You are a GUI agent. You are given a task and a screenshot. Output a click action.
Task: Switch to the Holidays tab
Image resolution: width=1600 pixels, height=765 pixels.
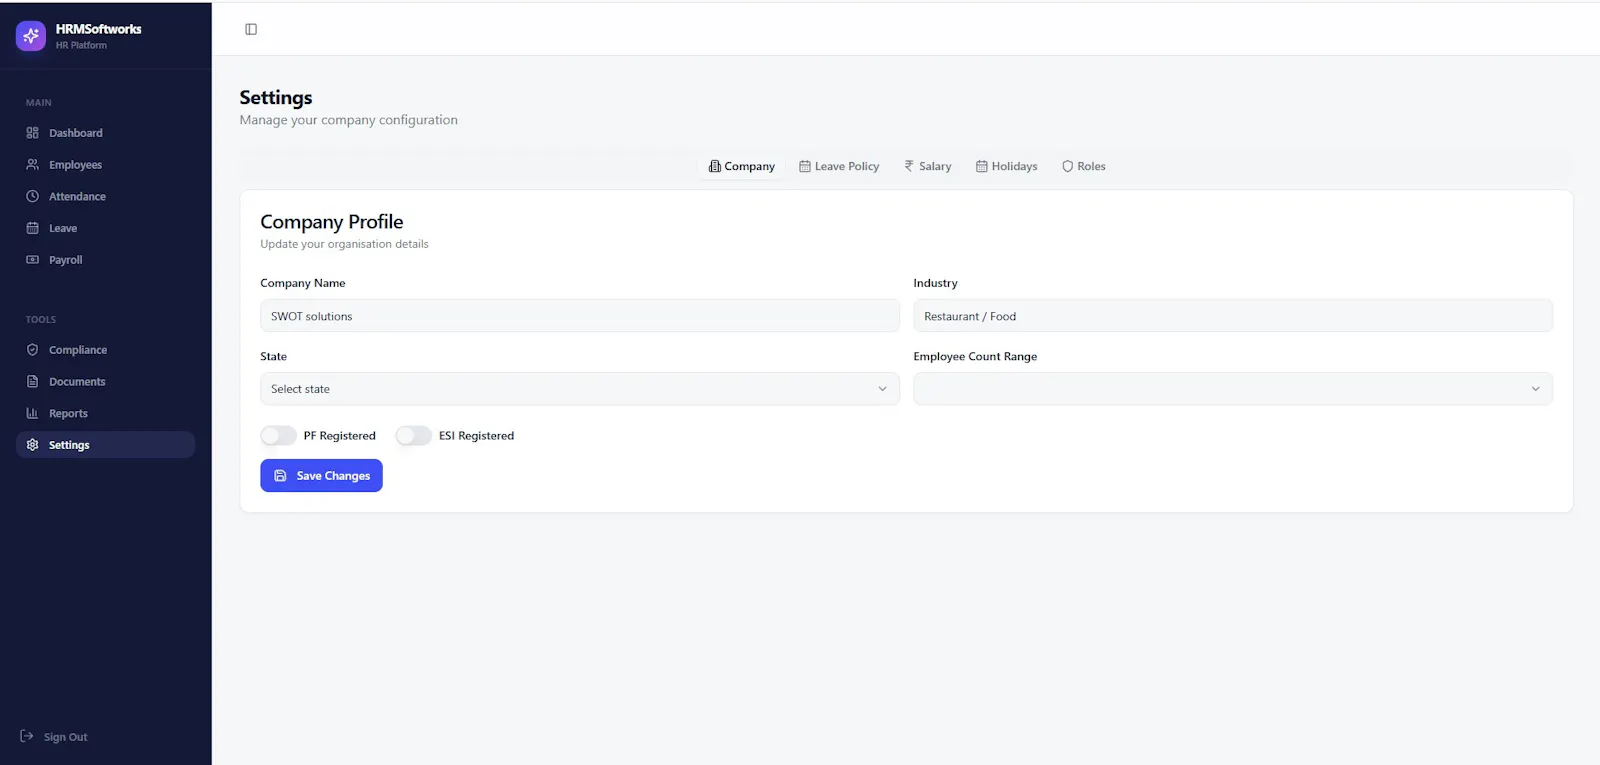pos(1007,166)
